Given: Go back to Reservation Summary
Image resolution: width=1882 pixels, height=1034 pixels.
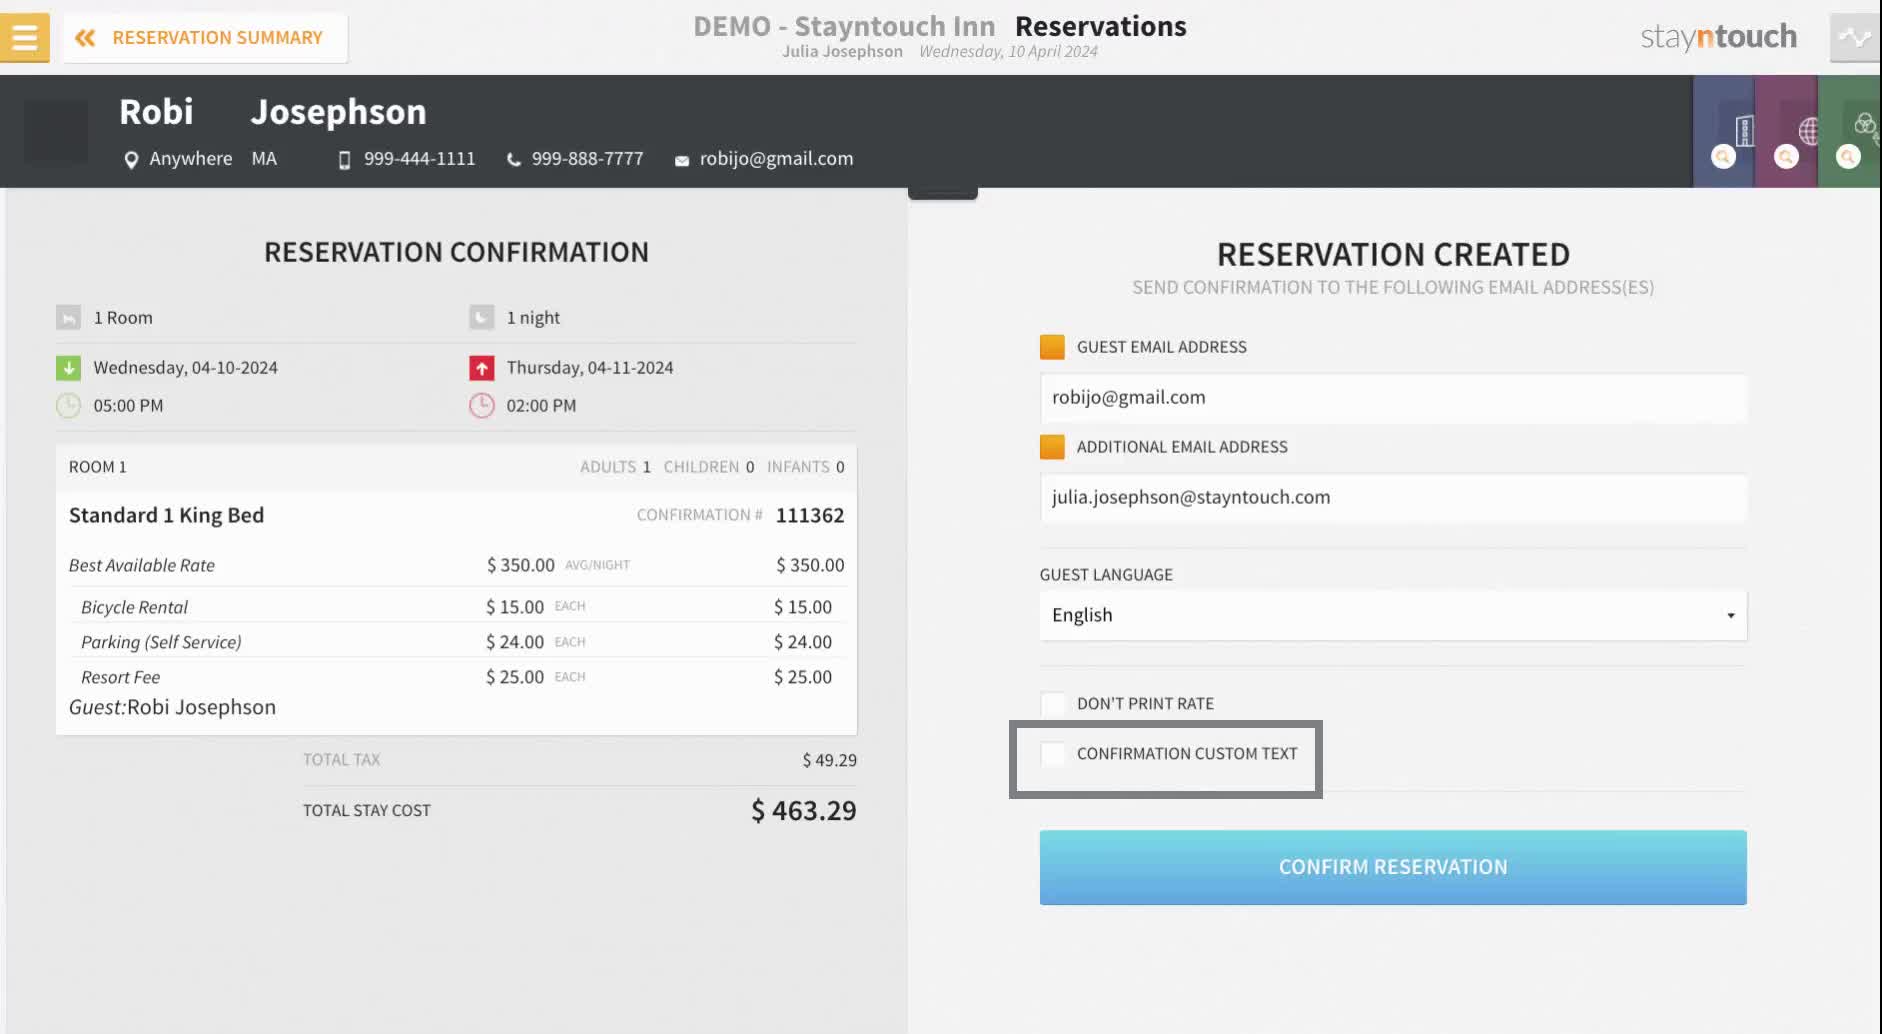Looking at the screenshot, I should (x=206, y=38).
